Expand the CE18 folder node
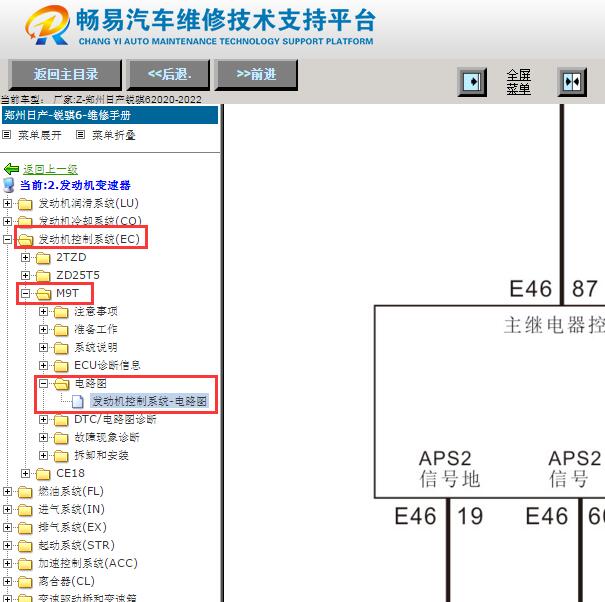605x602 pixels. 25,473
